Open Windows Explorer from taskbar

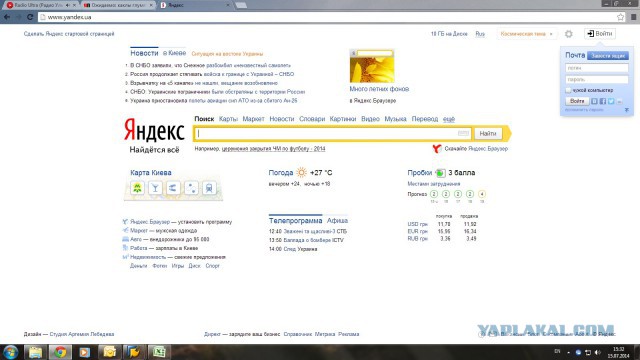tap(35, 352)
